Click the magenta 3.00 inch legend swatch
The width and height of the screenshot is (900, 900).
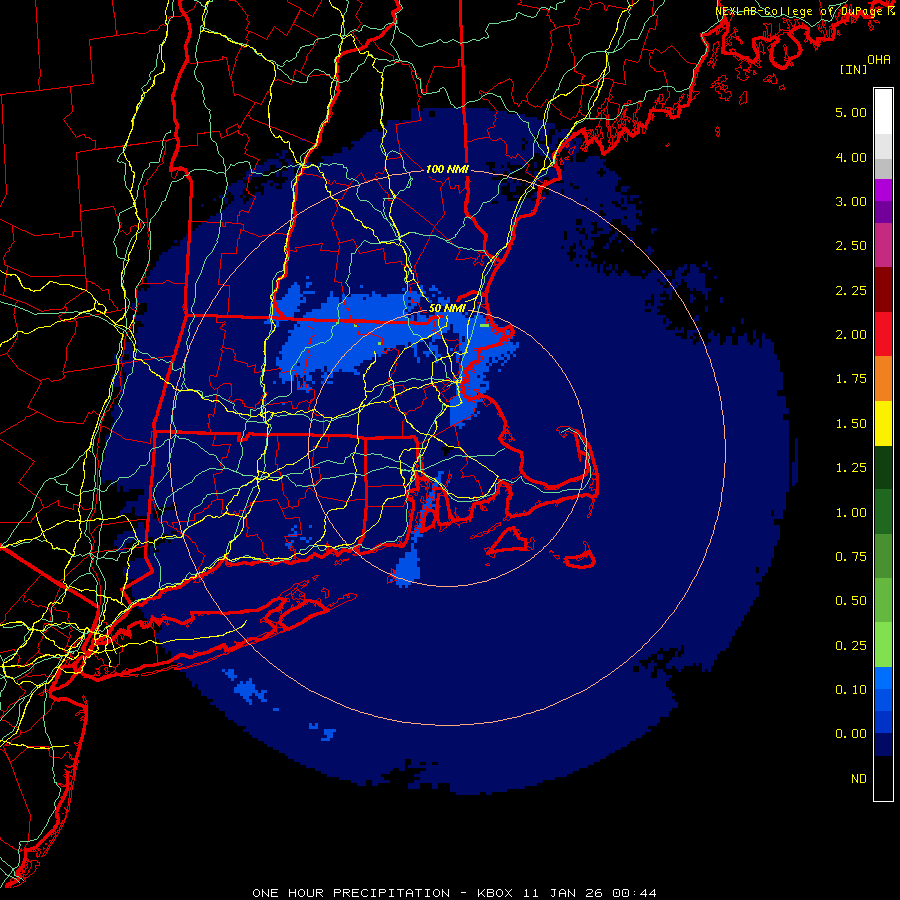[x=883, y=190]
